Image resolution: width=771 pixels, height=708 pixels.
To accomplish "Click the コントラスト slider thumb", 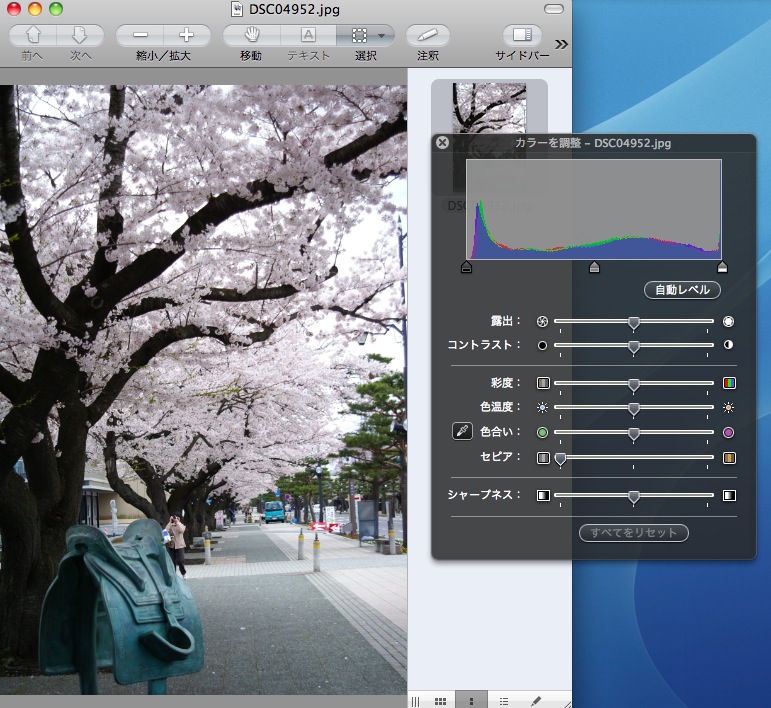I will (634, 347).
